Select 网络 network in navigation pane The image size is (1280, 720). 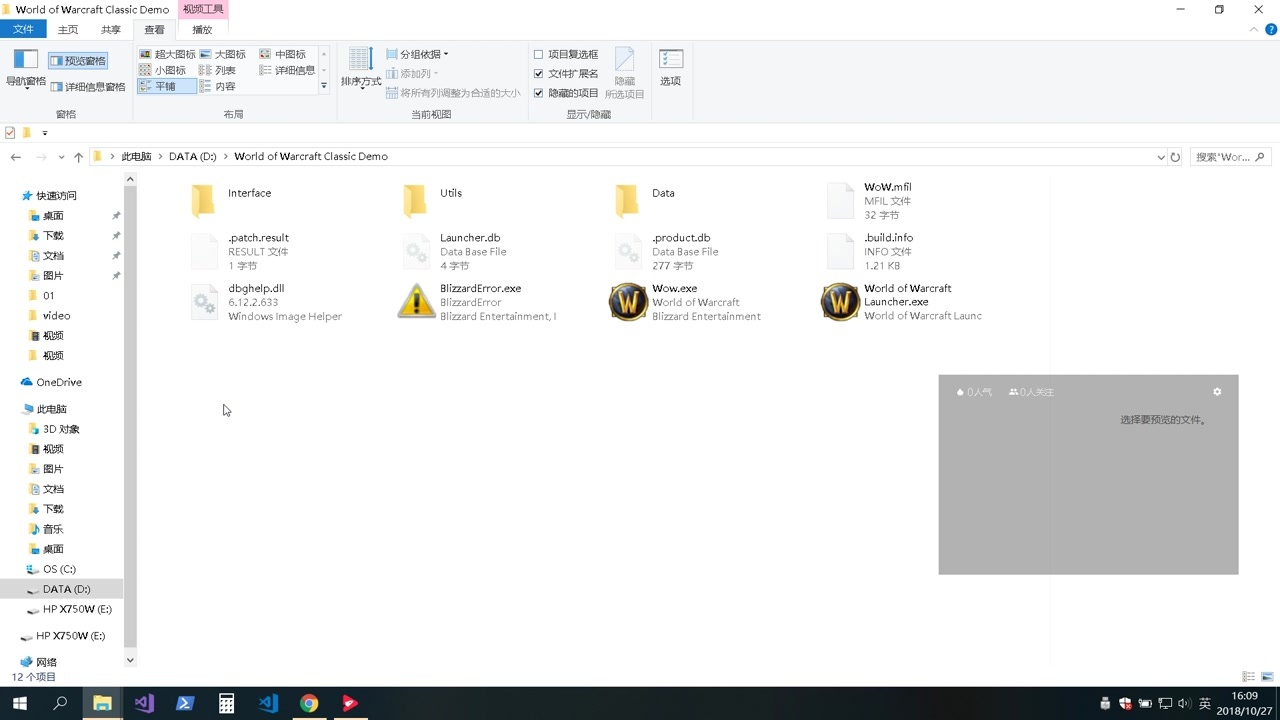pos(46,662)
